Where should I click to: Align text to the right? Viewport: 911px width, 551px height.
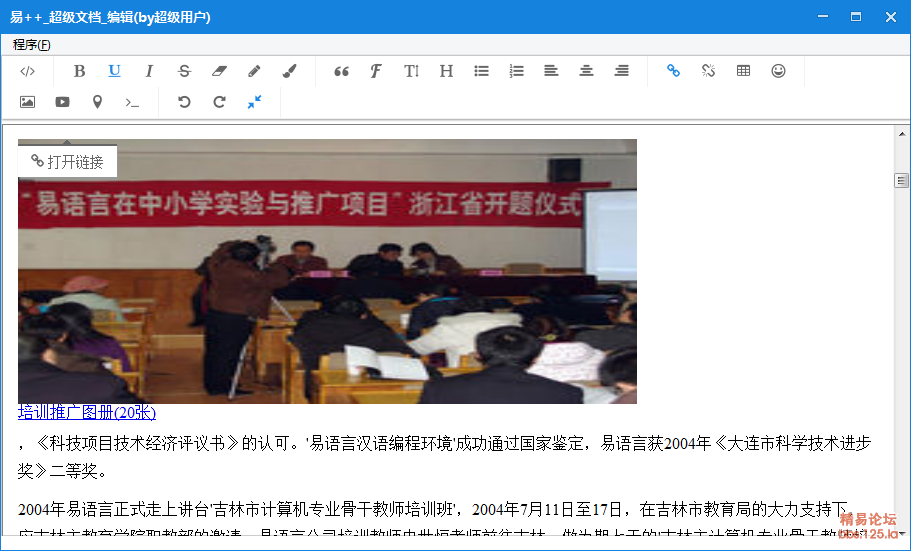click(x=622, y=71)
